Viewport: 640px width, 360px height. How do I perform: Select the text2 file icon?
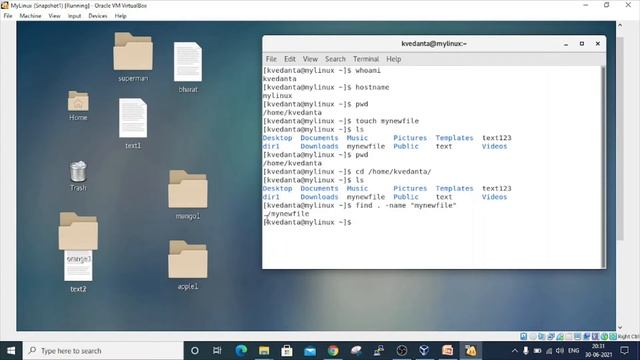click(78, 266)
